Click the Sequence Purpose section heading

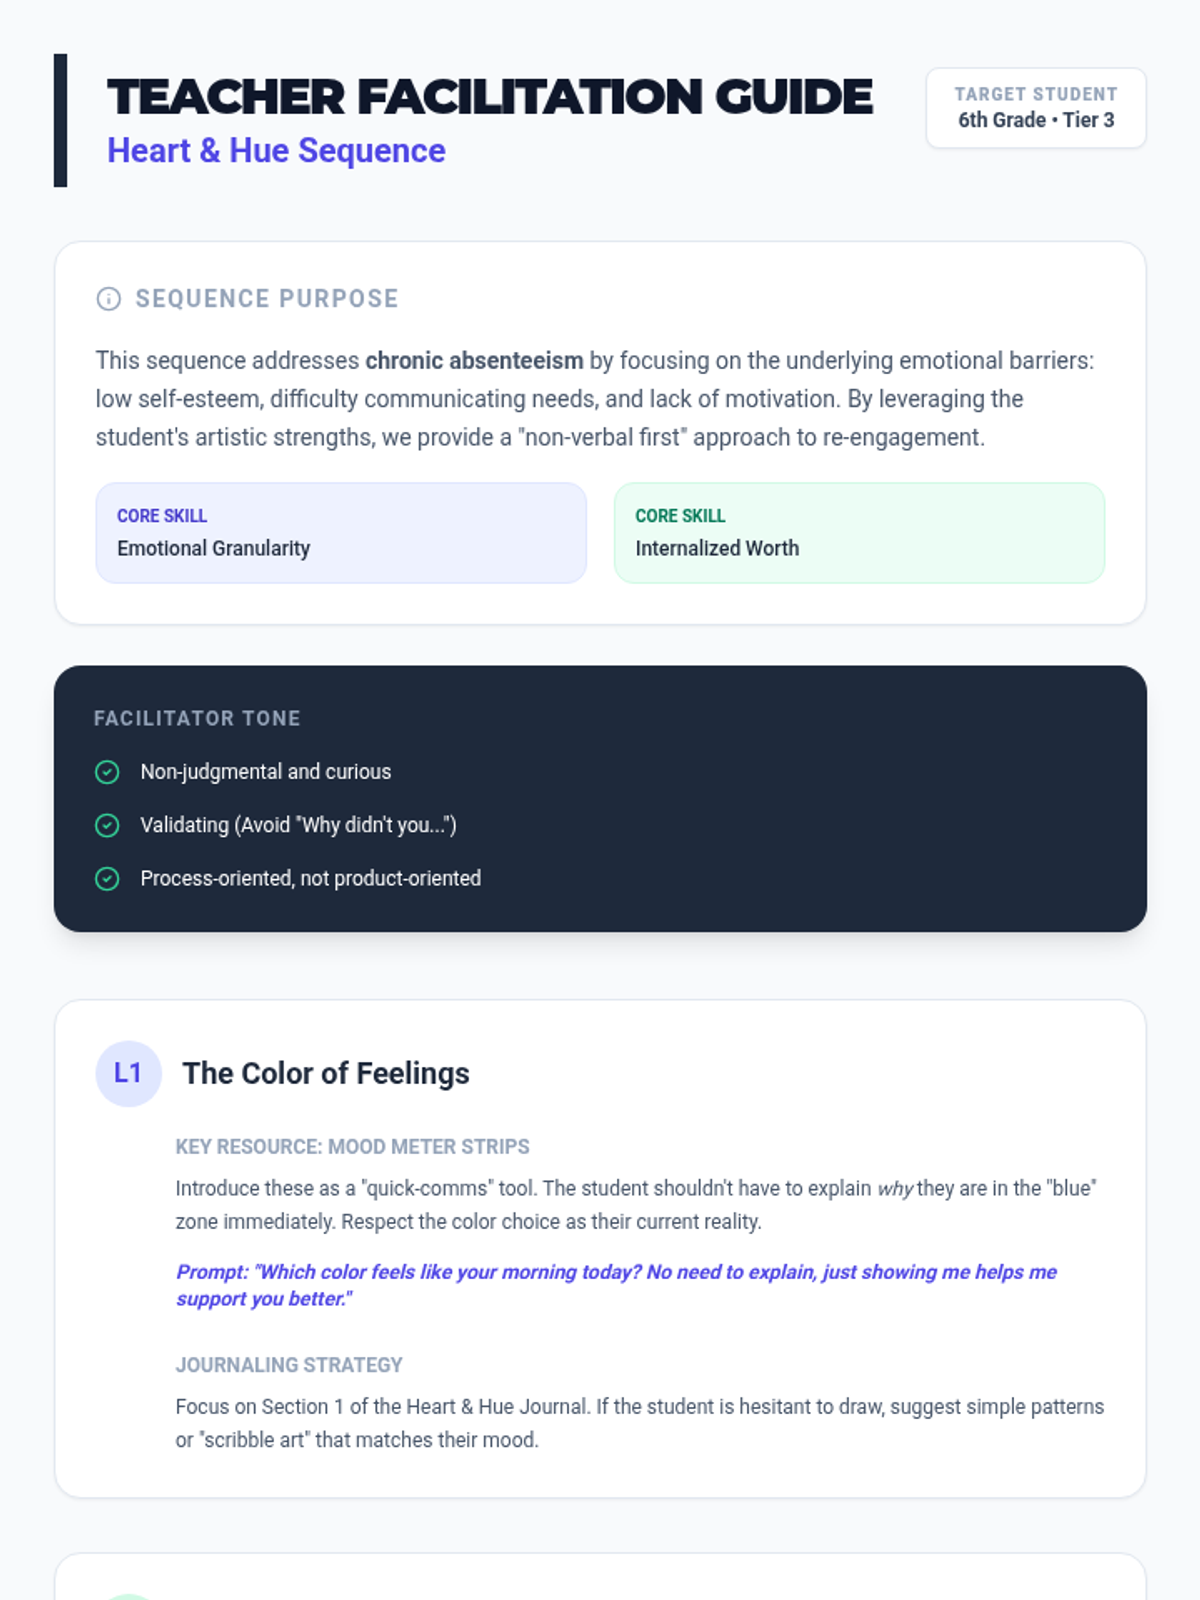click(267, 299)
